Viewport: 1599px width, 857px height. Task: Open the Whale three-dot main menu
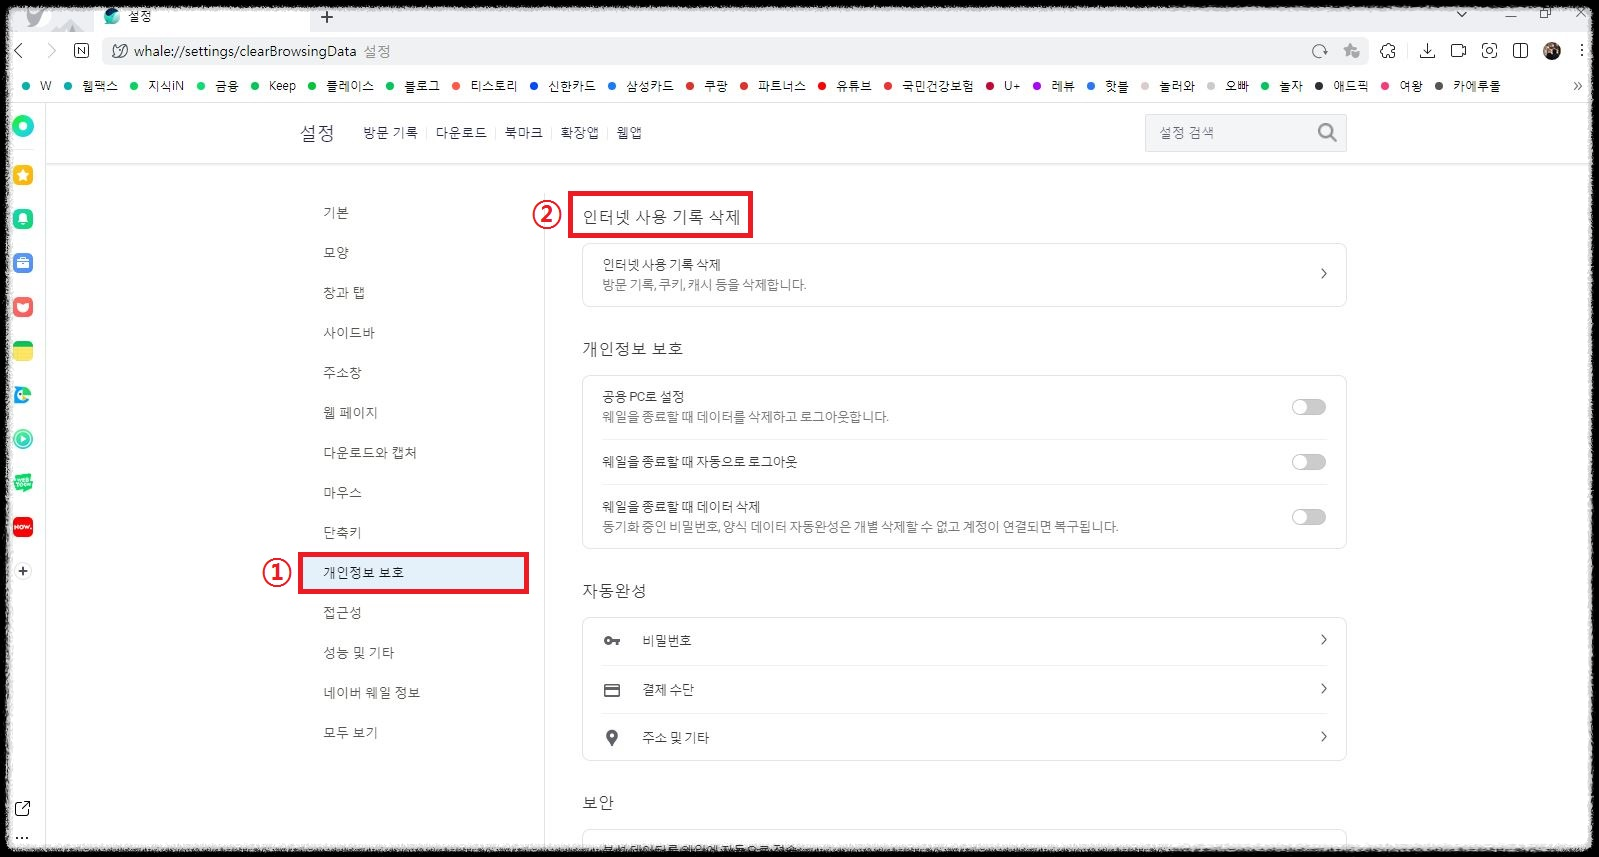point(1581,51)
